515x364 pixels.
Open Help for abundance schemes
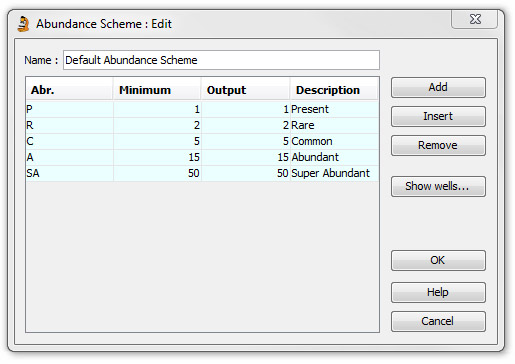[438, 292]
